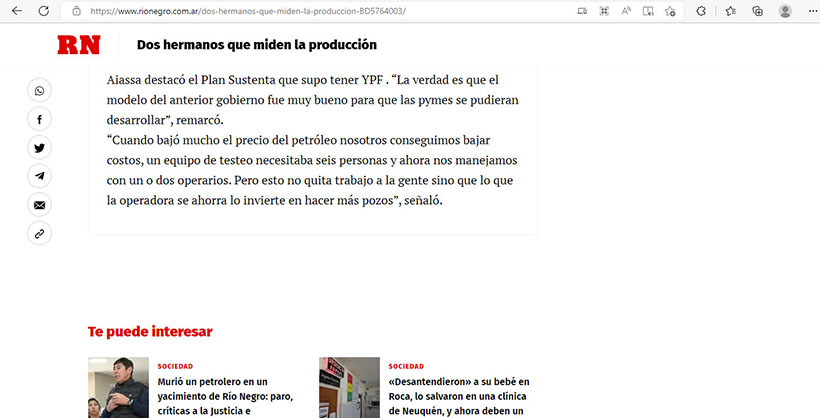The width and height of the screenshot is (820, 418).
Task: Open the Favorites list panel
Action: click(730, 11)
